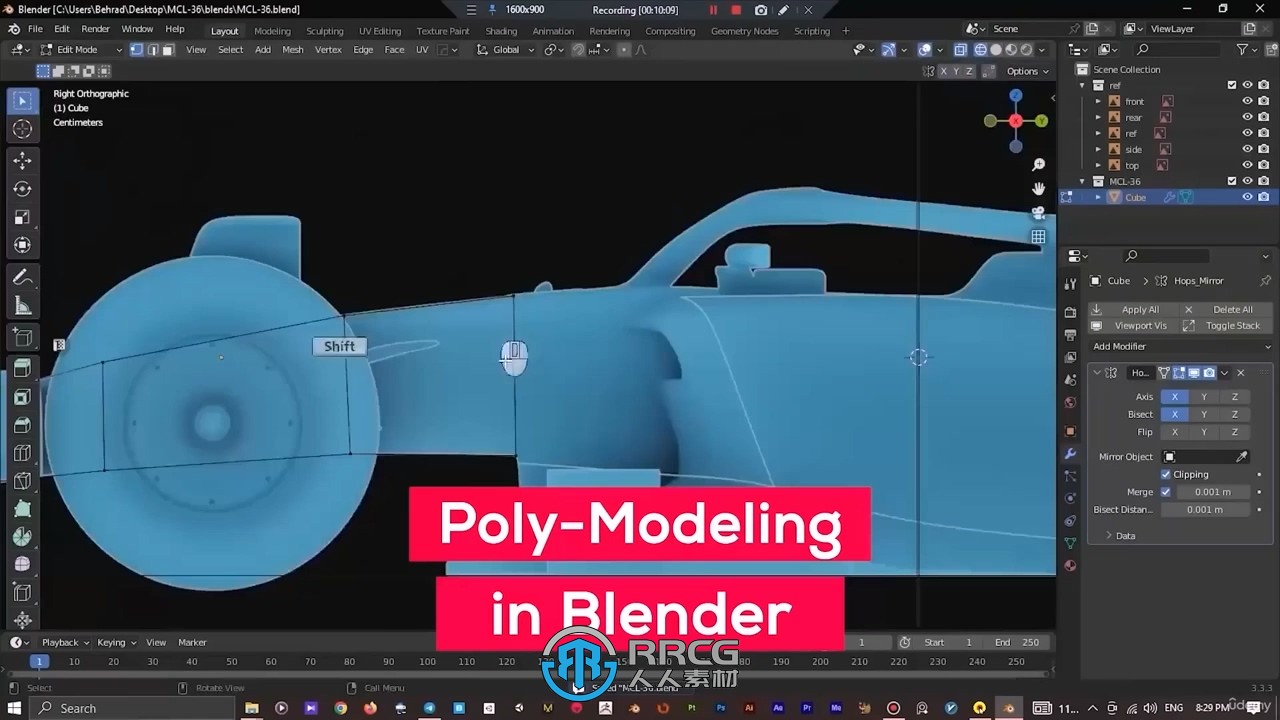Uncheck the MCL-36 collection checkbox
The width and height of the screenshot is (1280, 720).
coord(1232,181)
